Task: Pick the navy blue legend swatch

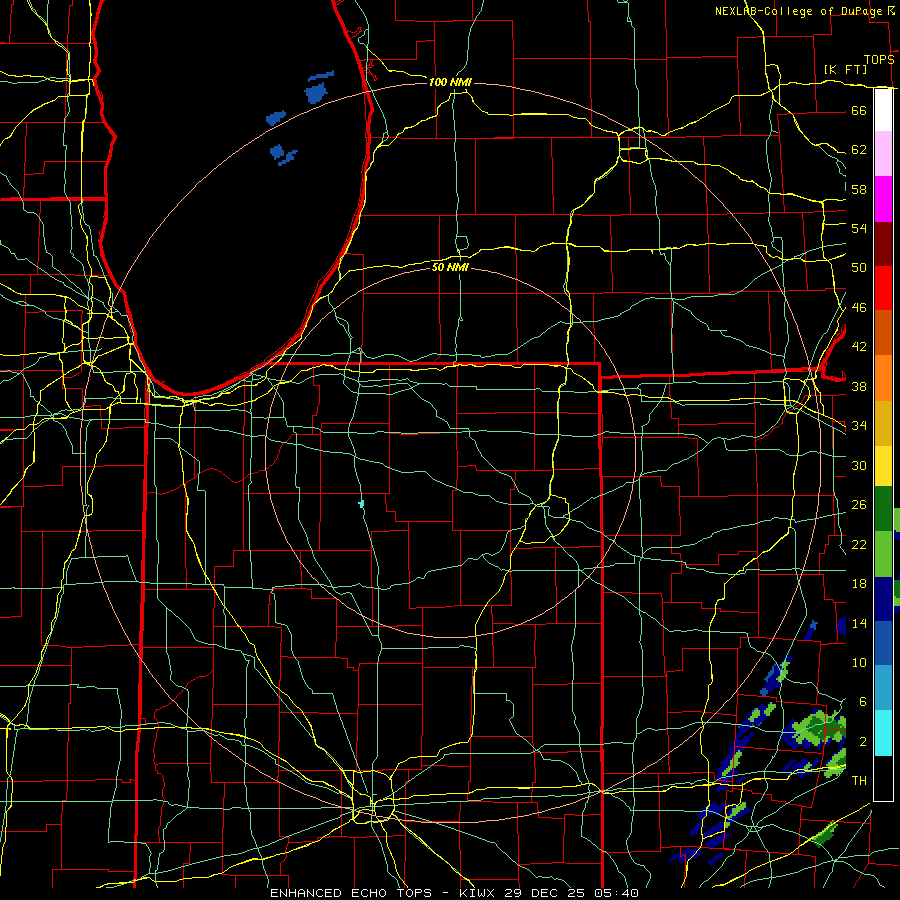Action: [883, 599]
